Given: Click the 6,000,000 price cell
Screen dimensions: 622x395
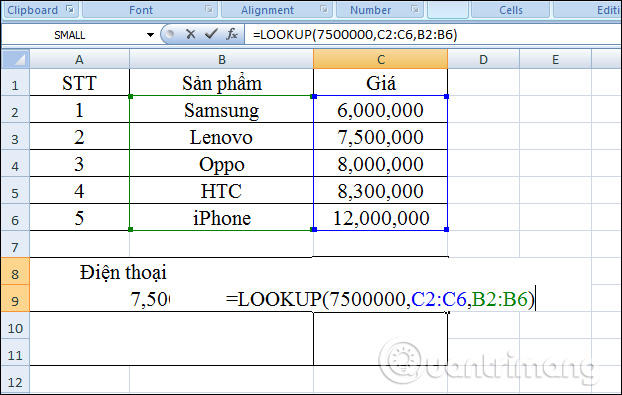Looking at the screenshot, I should tap(380, 109).
